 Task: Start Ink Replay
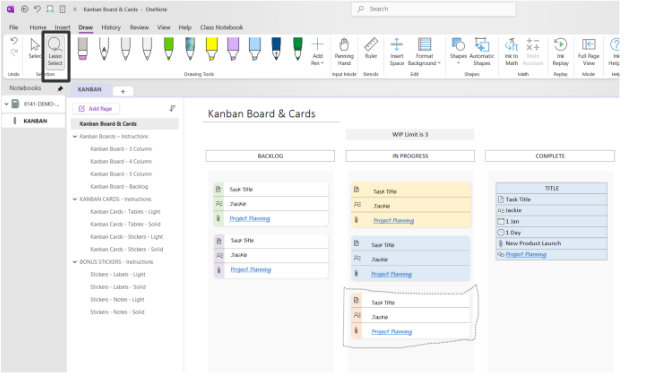tap(560, 52)
